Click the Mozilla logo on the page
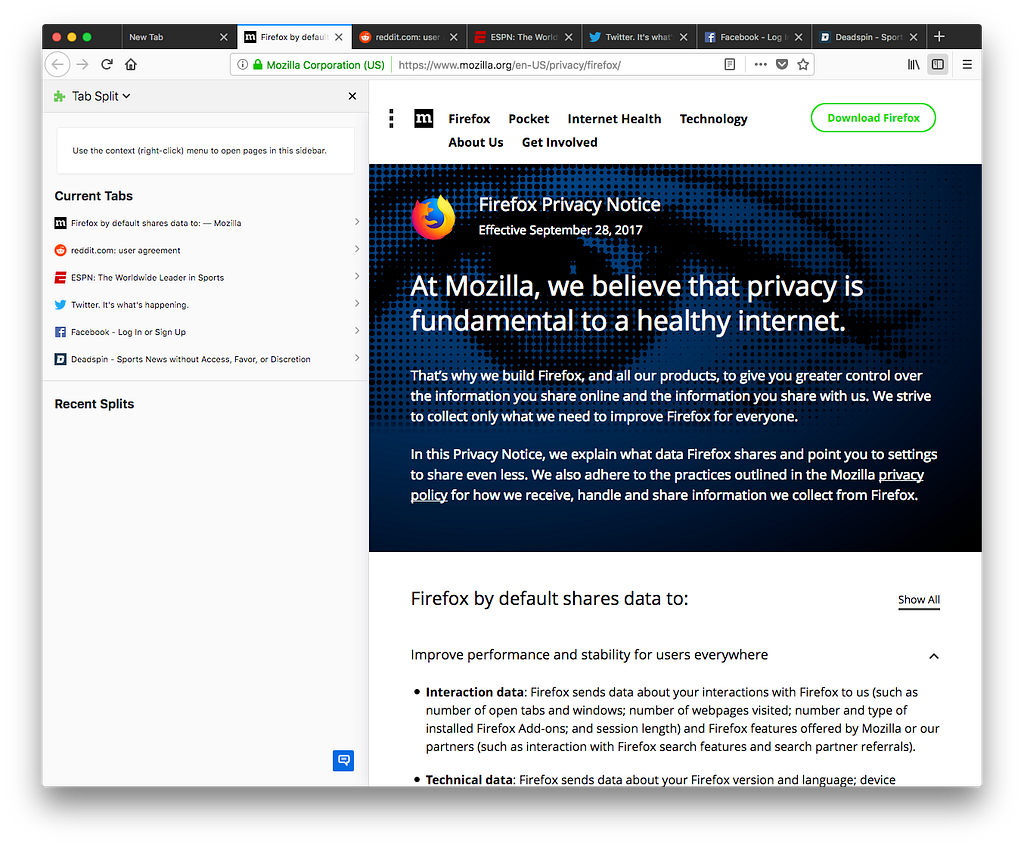The width and height of the screenshot is (1024, 847). tap(424, 118)
